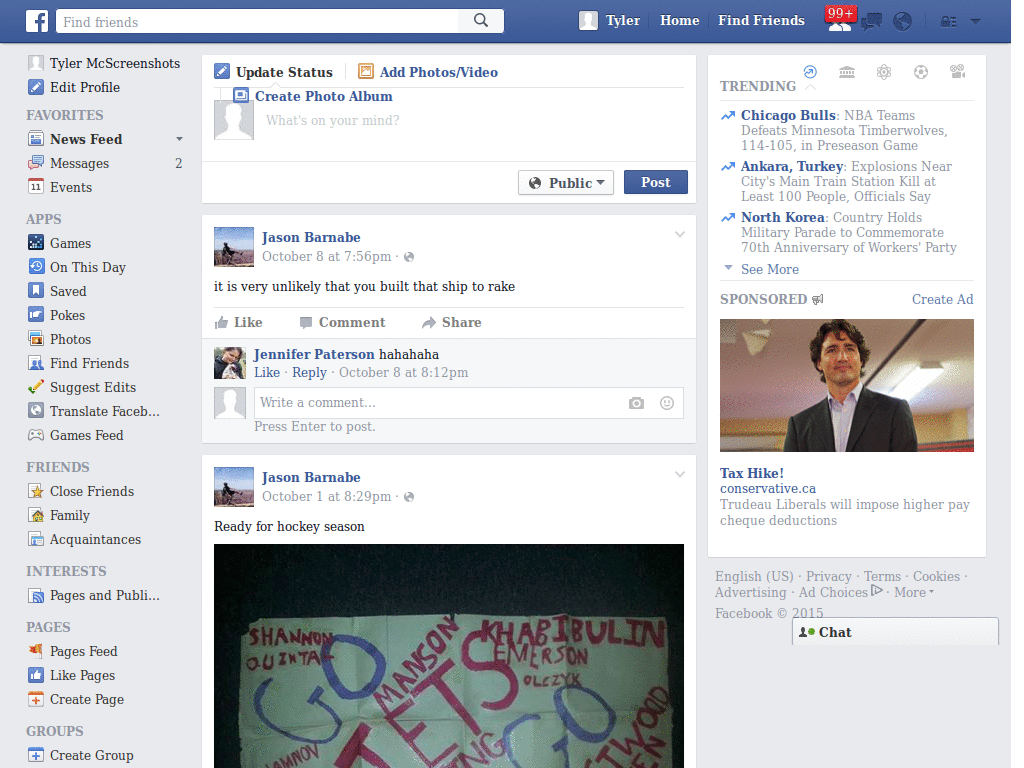Viewport: 1024px width, 768px height.
Task: Click Create Group in sidebar
Action: coord(80,755)
